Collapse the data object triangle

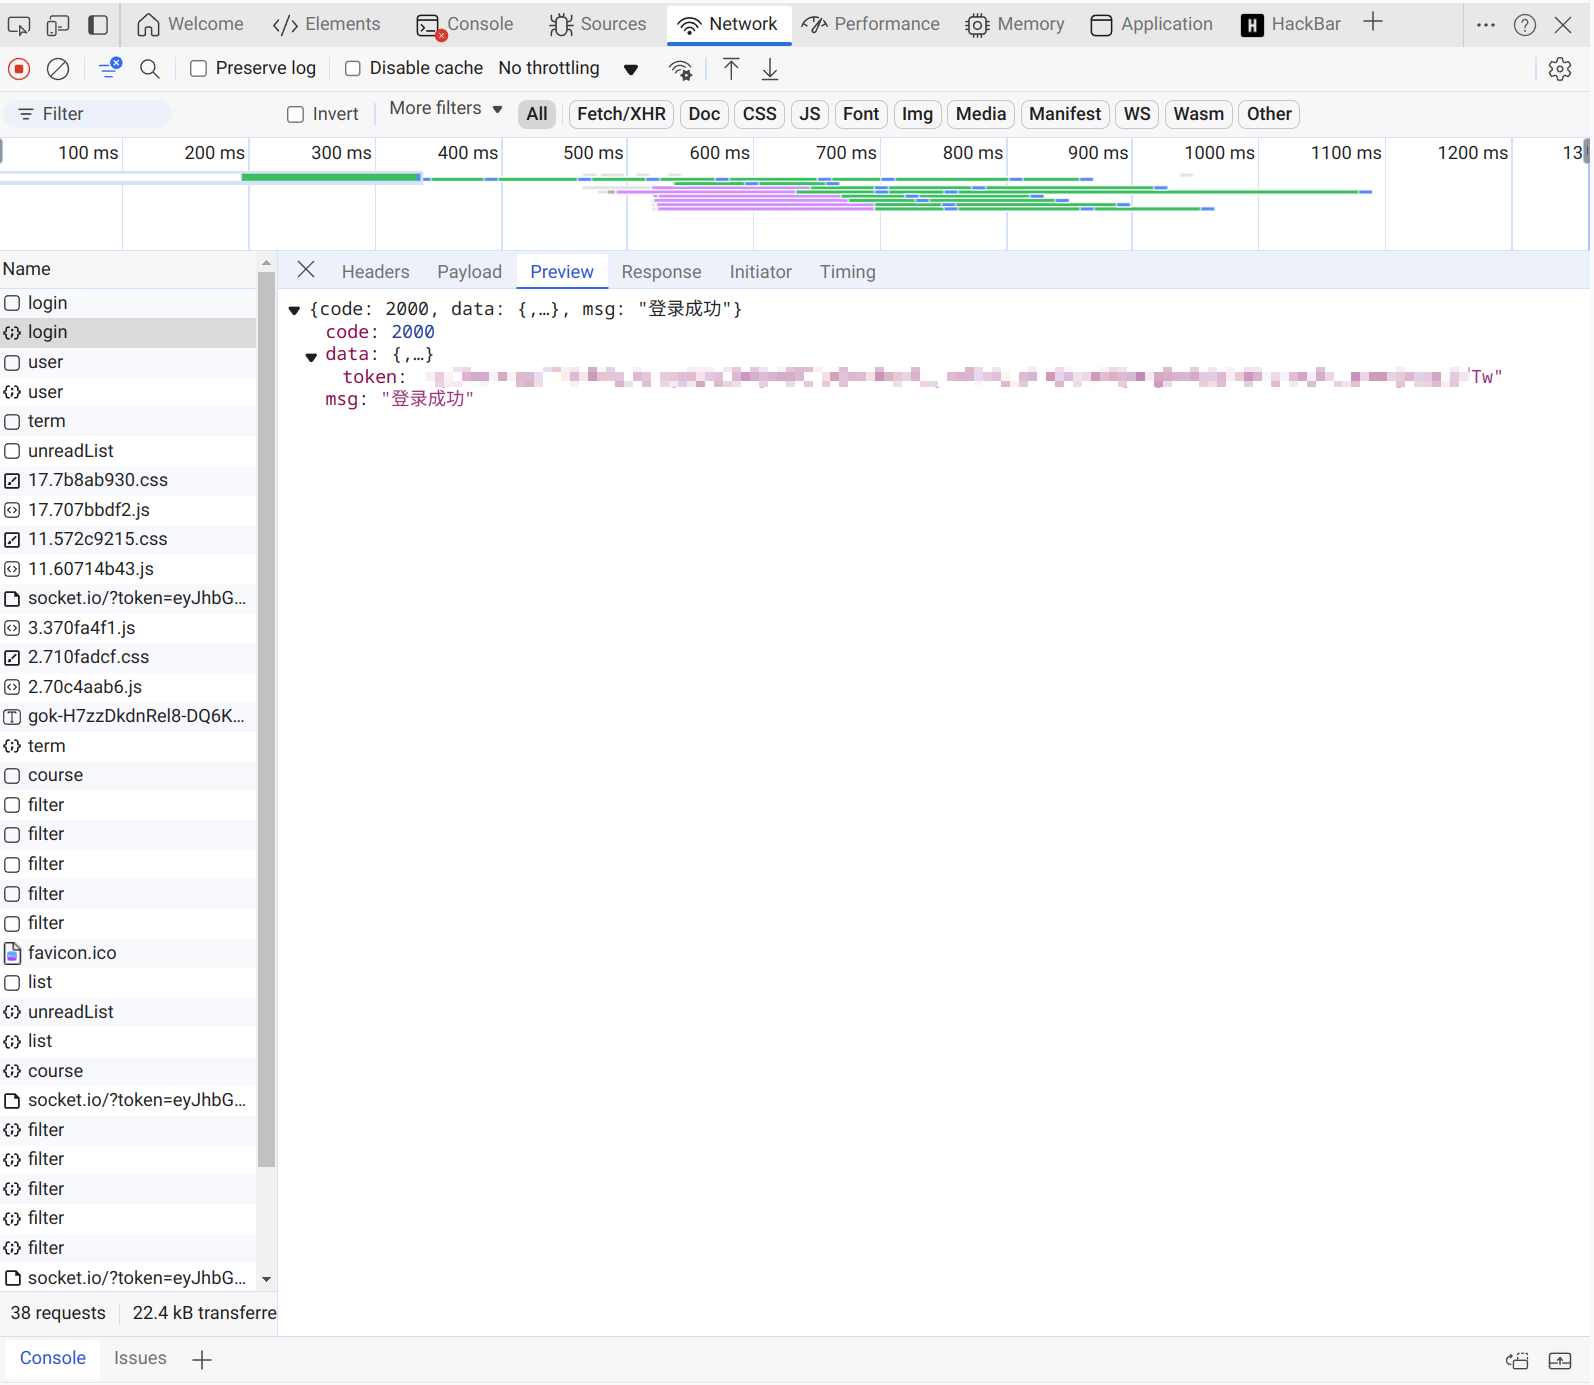pyautogui.click(x=311, y=356)
